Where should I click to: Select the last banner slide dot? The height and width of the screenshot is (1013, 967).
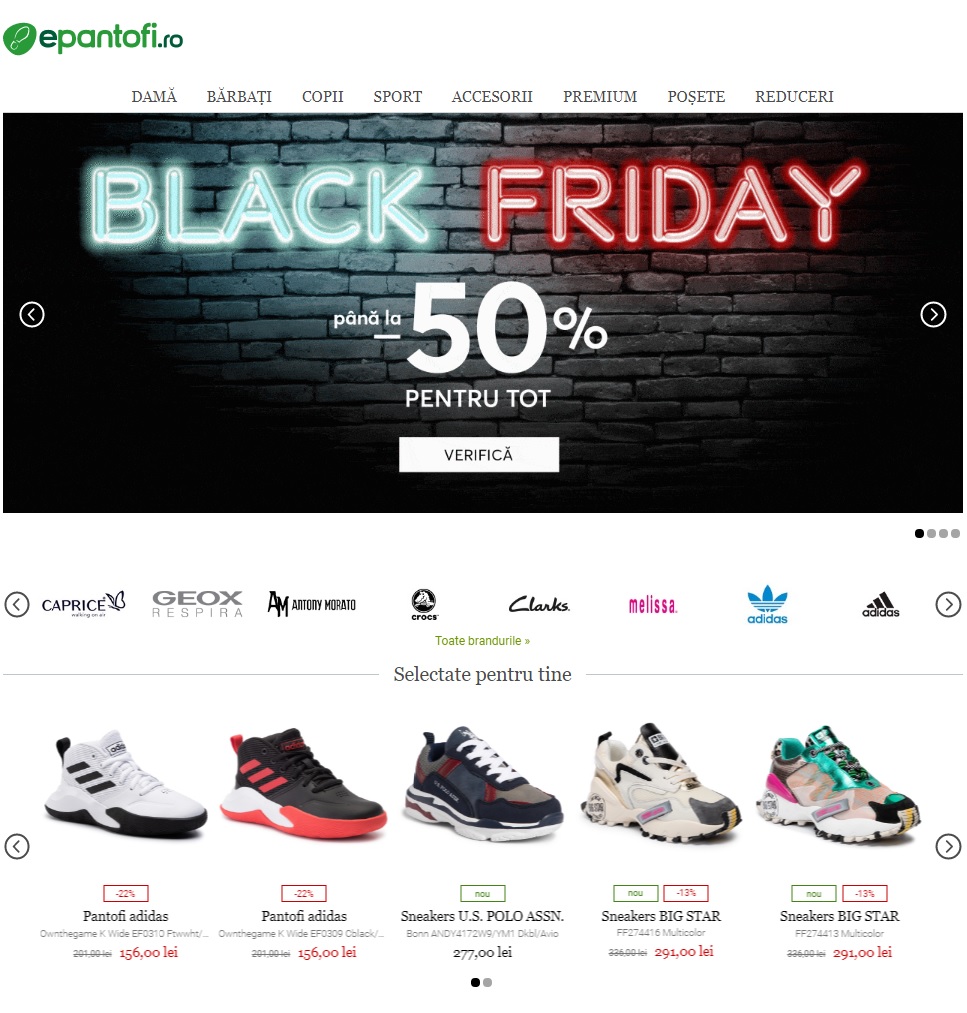coord(955,534)
